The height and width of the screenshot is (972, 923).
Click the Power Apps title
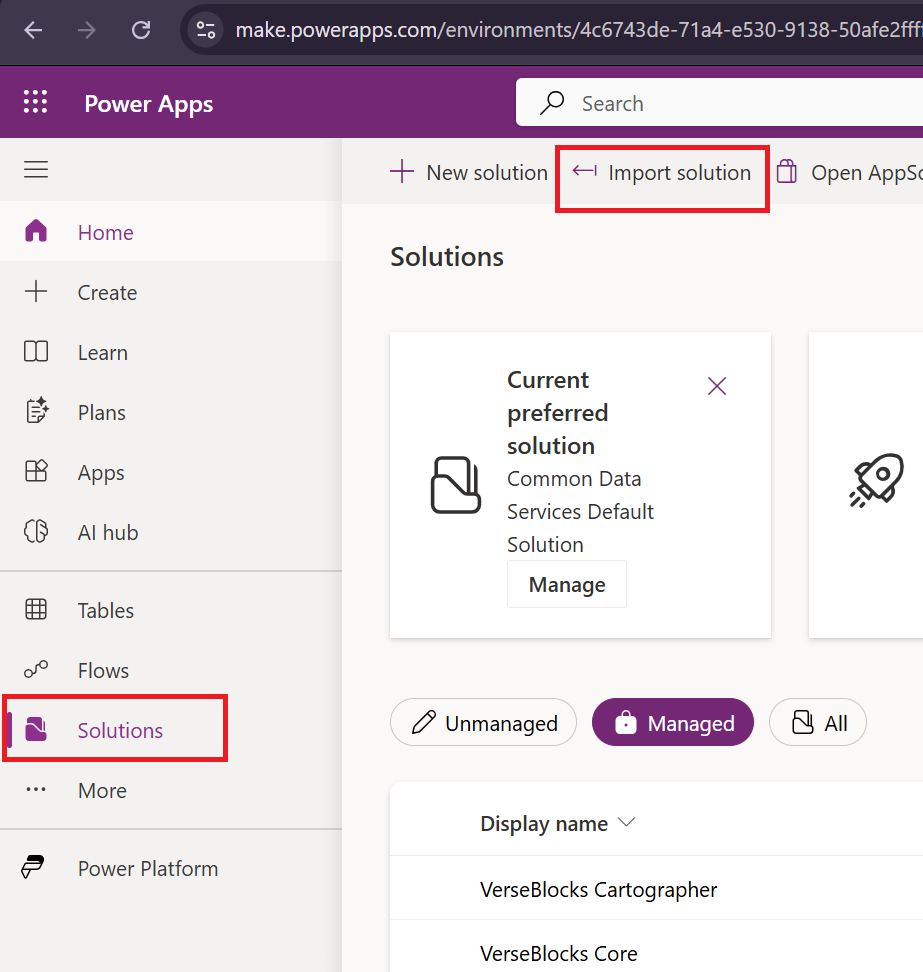point(149,104)
